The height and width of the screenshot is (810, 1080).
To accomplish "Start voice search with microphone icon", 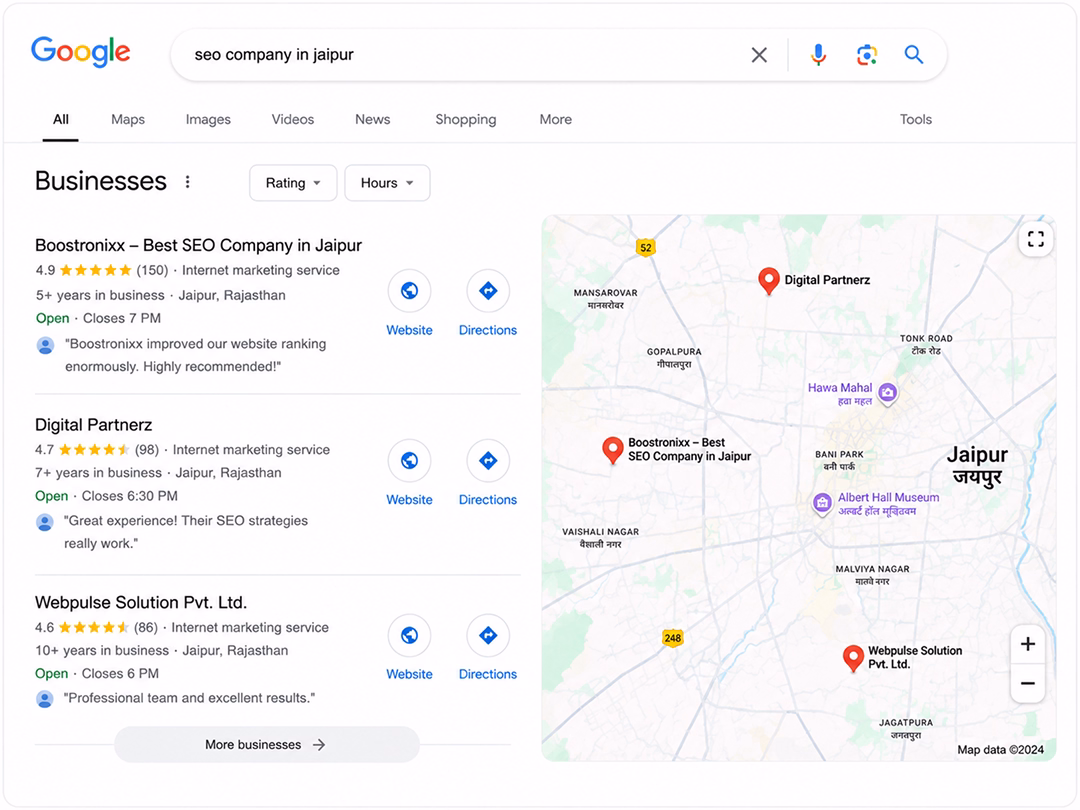I will coord(818,54).
